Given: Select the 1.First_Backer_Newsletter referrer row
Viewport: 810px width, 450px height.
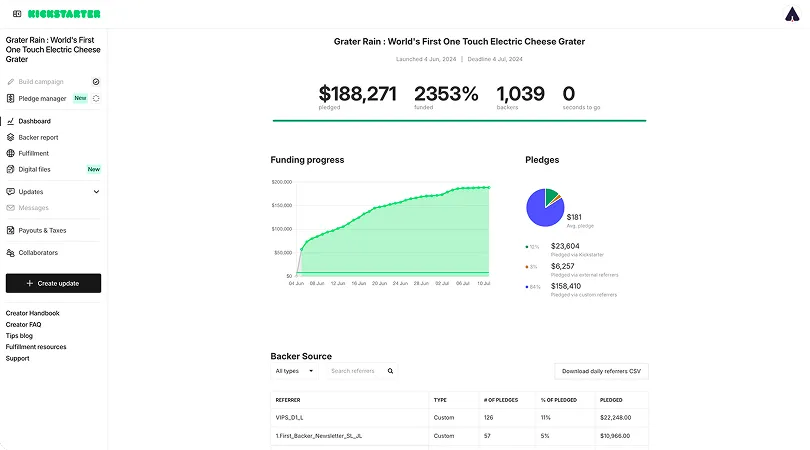Looking at the screenshot, I should (x=459, y=436).
